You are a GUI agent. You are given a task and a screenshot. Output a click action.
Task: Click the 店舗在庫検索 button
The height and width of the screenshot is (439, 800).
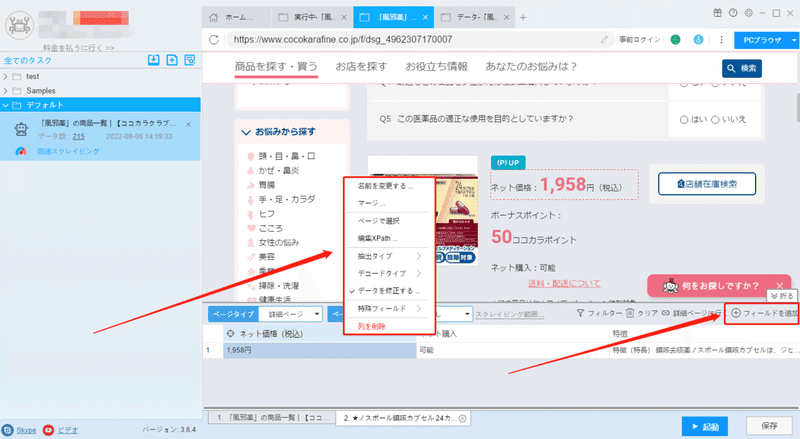(707, 184)
